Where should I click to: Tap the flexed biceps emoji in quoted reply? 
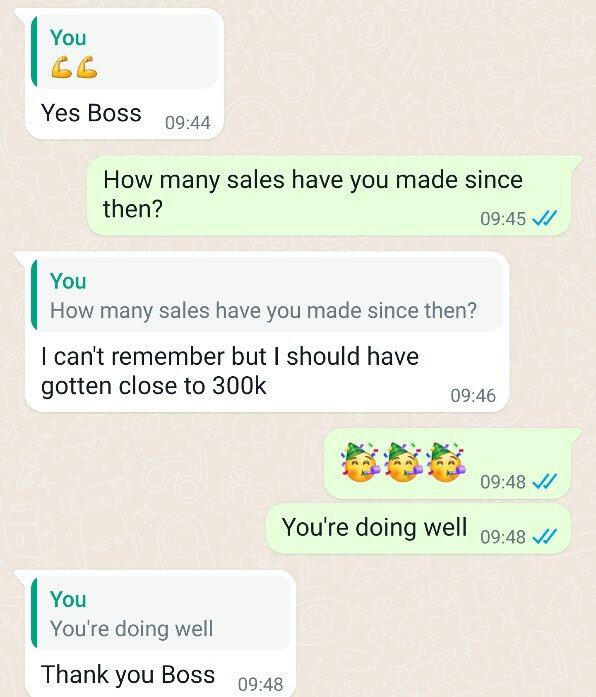coord(74,68)
